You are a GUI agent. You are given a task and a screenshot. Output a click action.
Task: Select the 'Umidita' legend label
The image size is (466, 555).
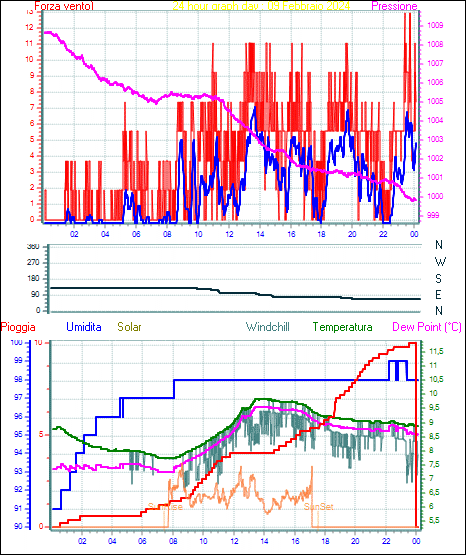[84, 327]
